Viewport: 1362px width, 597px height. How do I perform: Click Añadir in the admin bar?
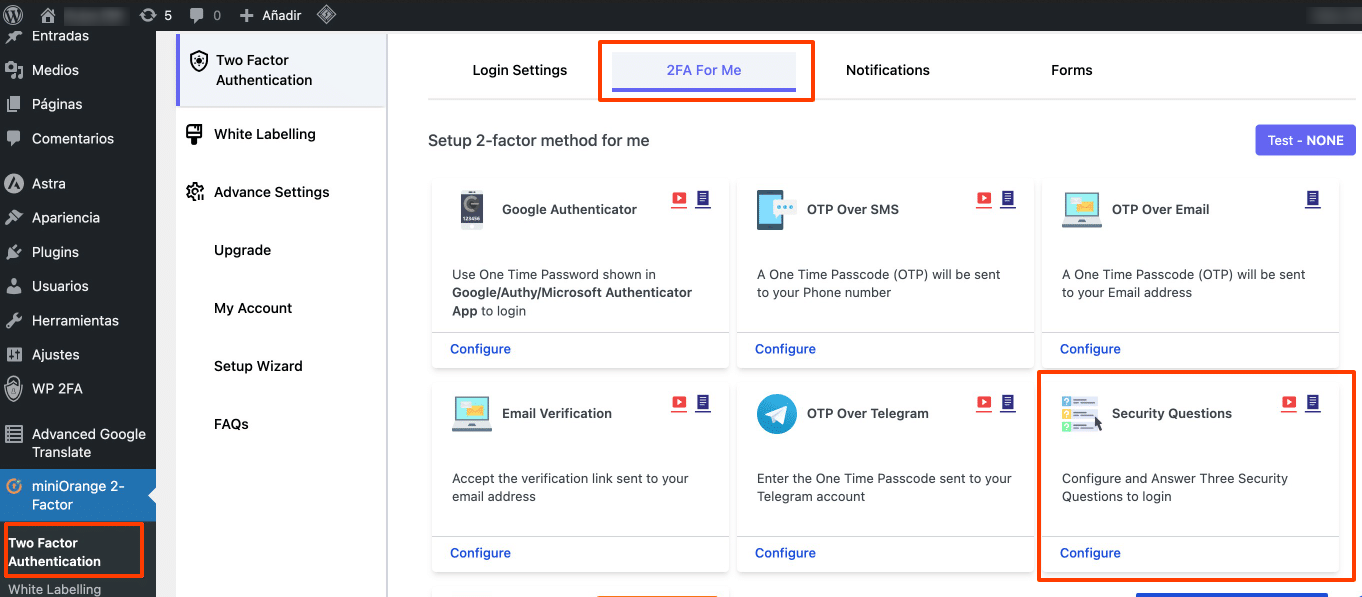click(x=270, y=15)
